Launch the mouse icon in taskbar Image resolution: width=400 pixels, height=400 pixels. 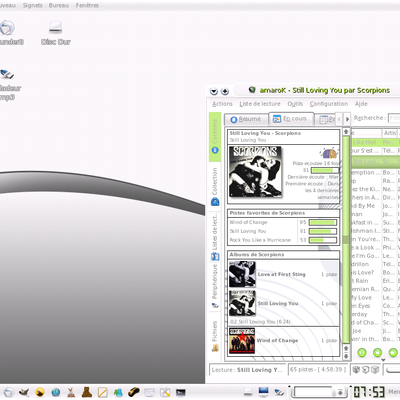pyautogui.click(x=134, y=392)
